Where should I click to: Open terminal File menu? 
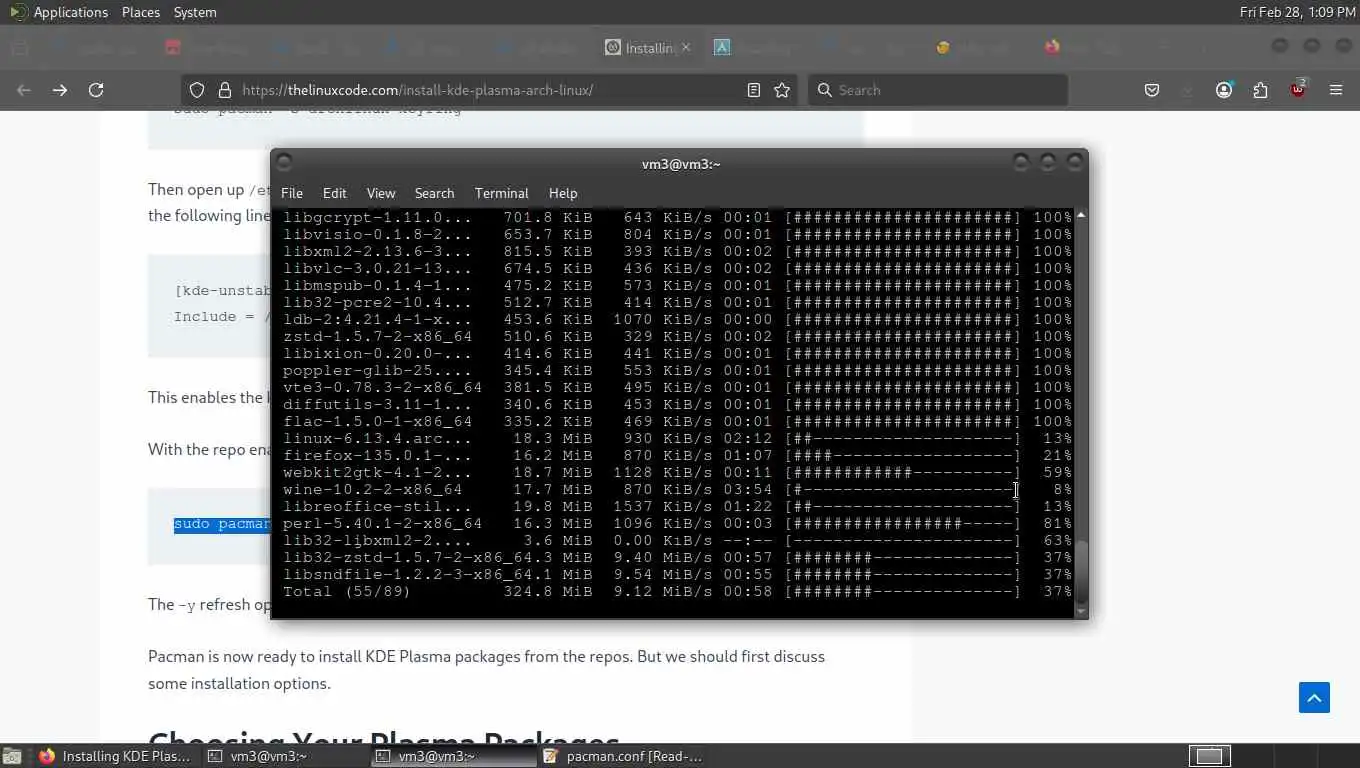coord(292,193)
